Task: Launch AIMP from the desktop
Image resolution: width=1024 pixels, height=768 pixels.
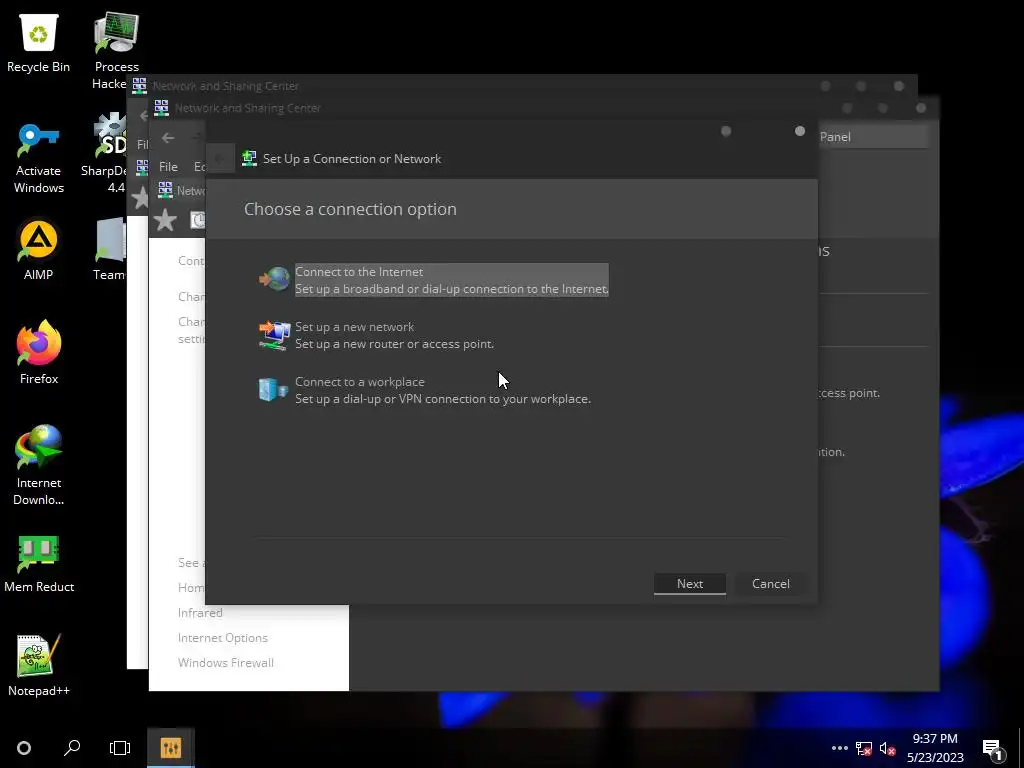Action: [x=39, y=250]
